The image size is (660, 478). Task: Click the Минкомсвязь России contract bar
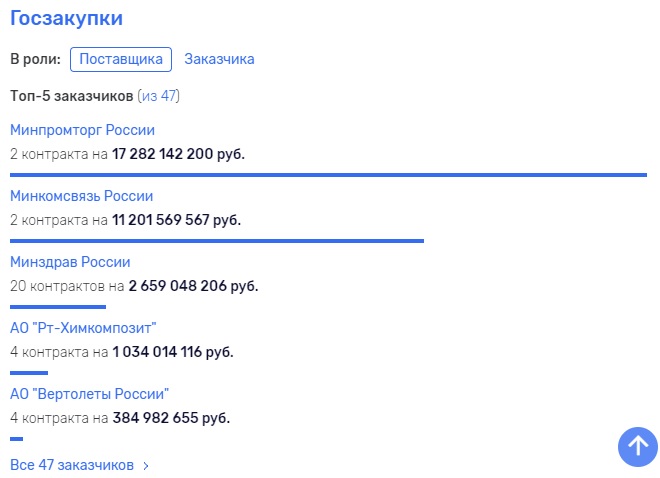click(217, 240)
